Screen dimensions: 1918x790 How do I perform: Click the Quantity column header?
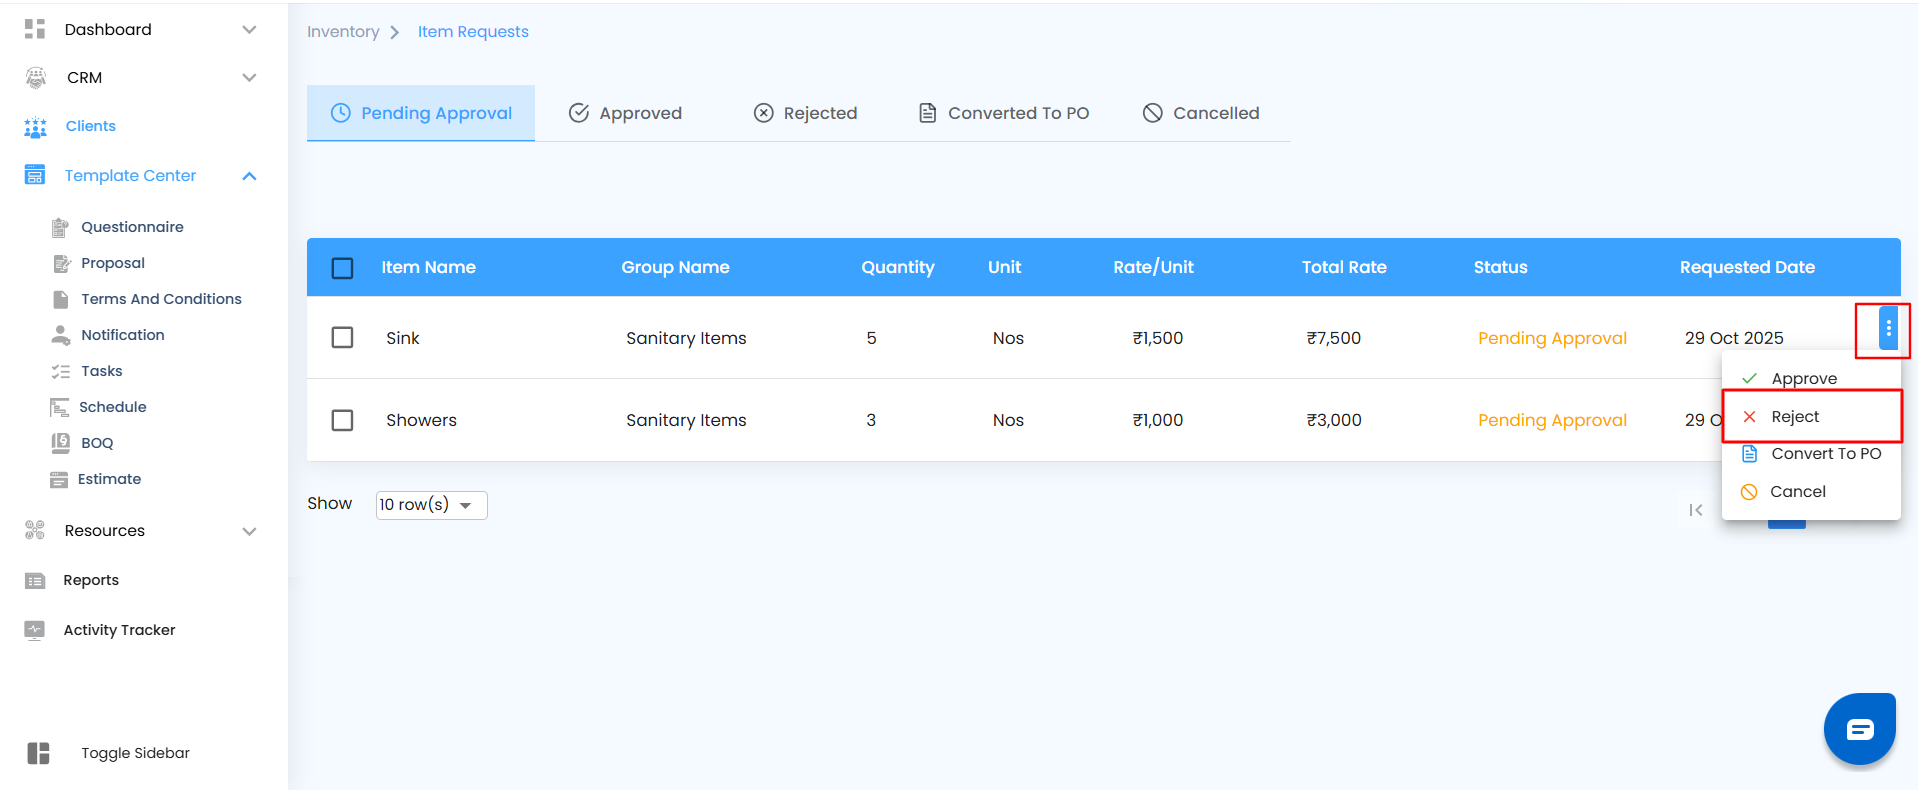click(898, 267)
